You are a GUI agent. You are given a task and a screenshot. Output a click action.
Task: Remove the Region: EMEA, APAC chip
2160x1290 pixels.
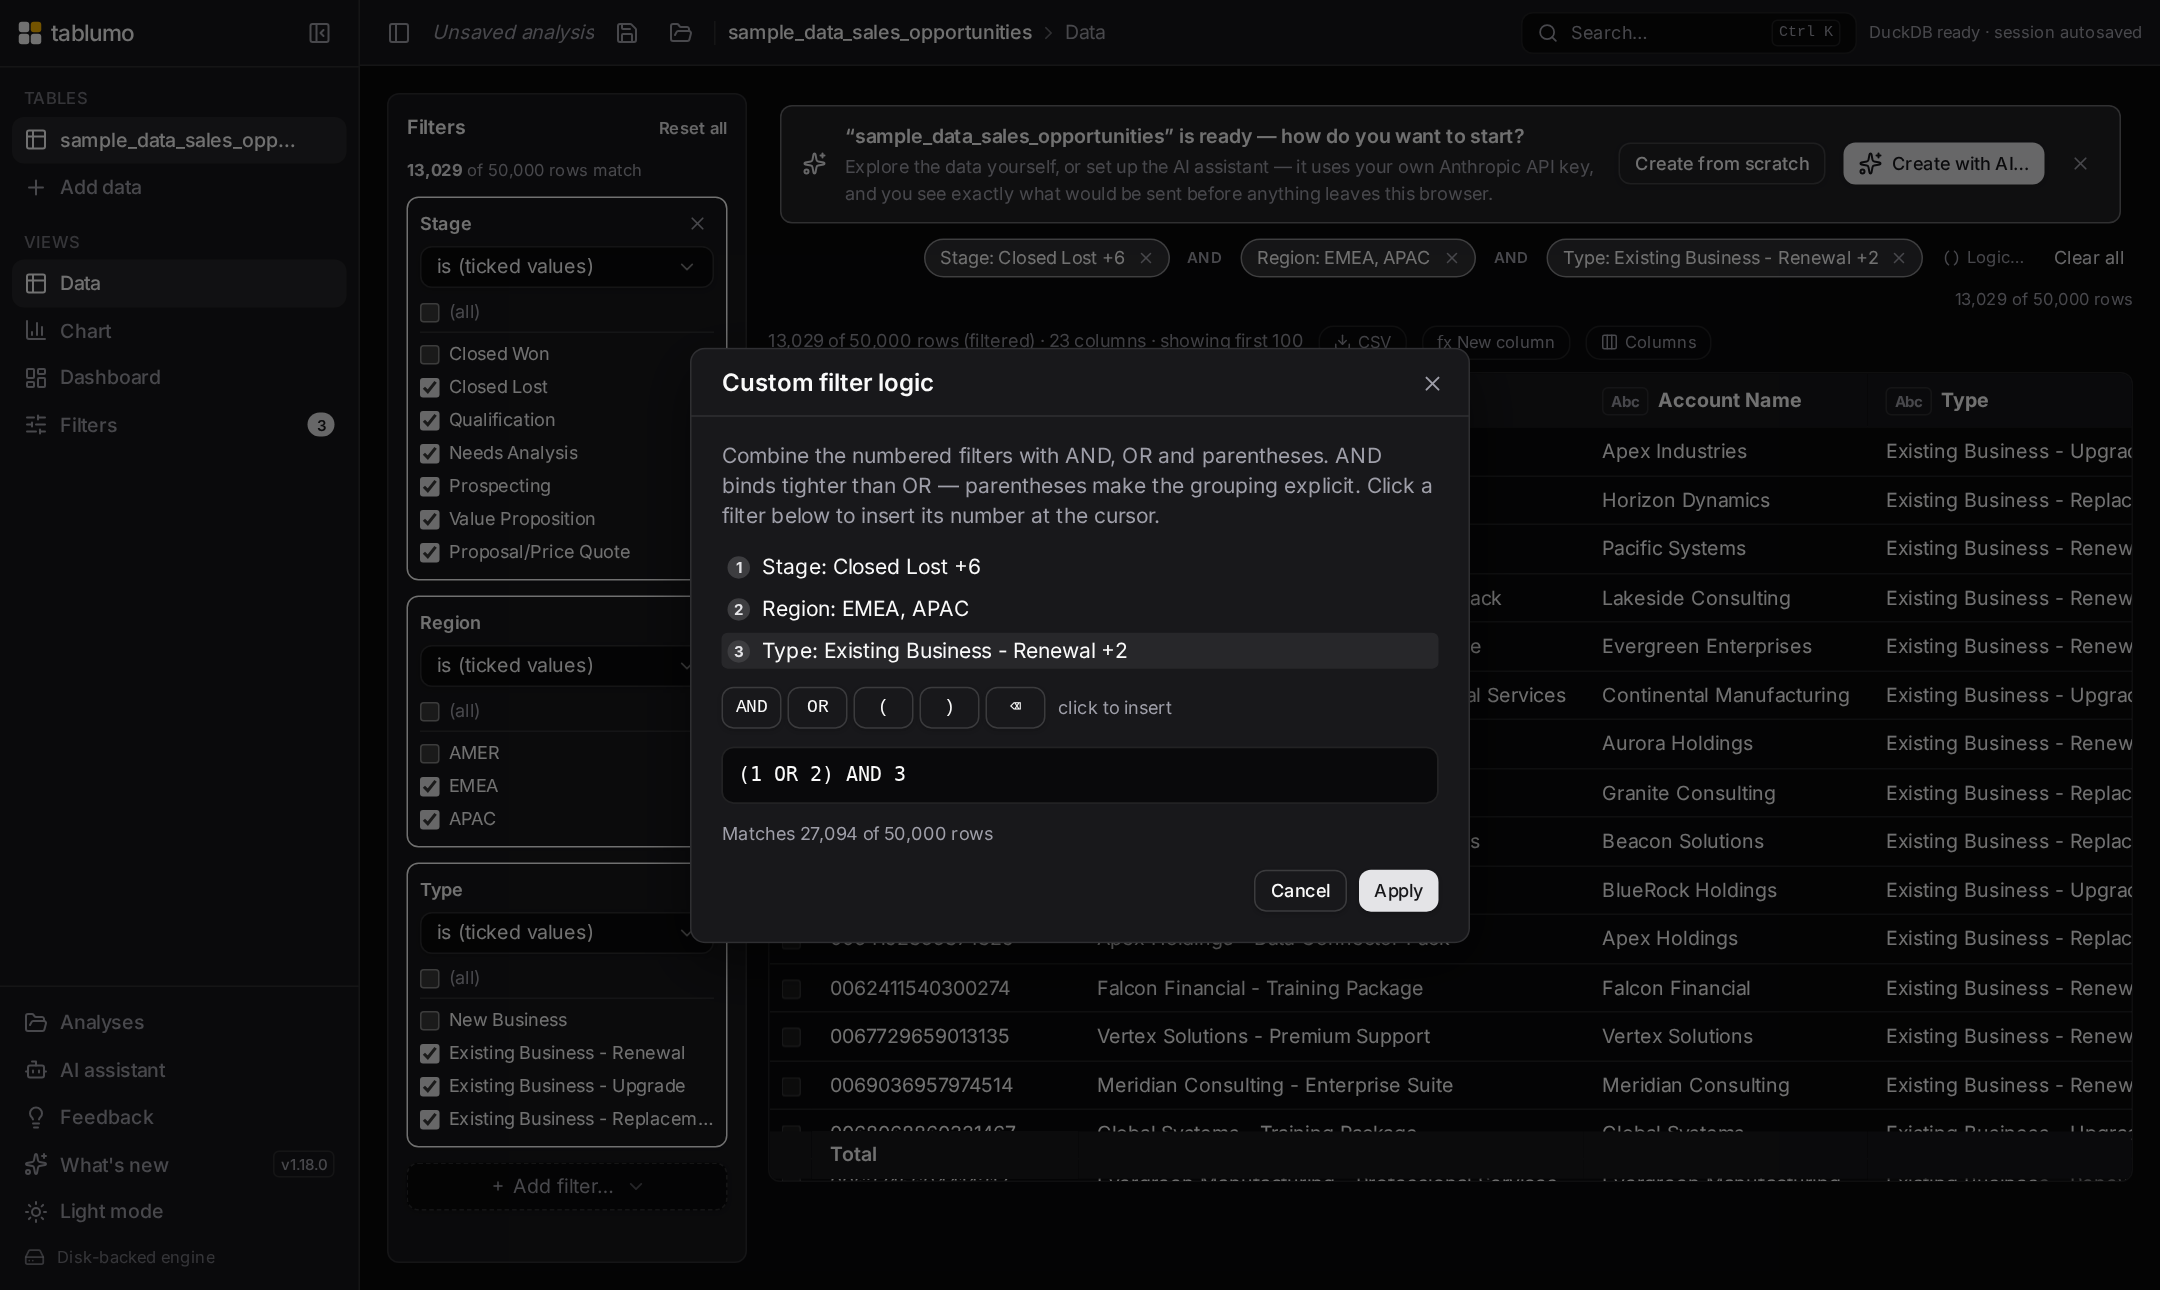pos(1452,258)
